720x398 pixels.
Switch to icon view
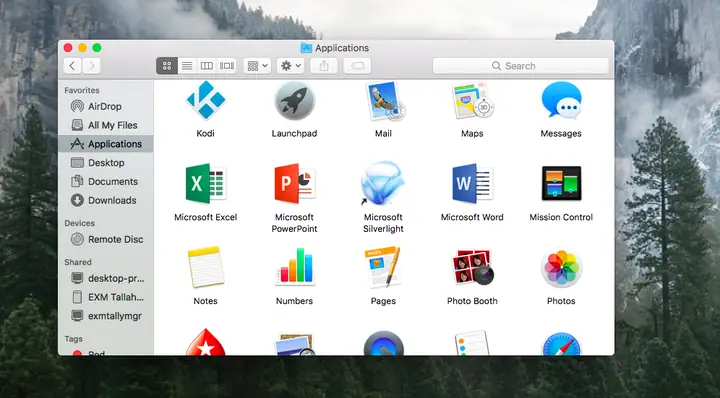tap(167, 66)
